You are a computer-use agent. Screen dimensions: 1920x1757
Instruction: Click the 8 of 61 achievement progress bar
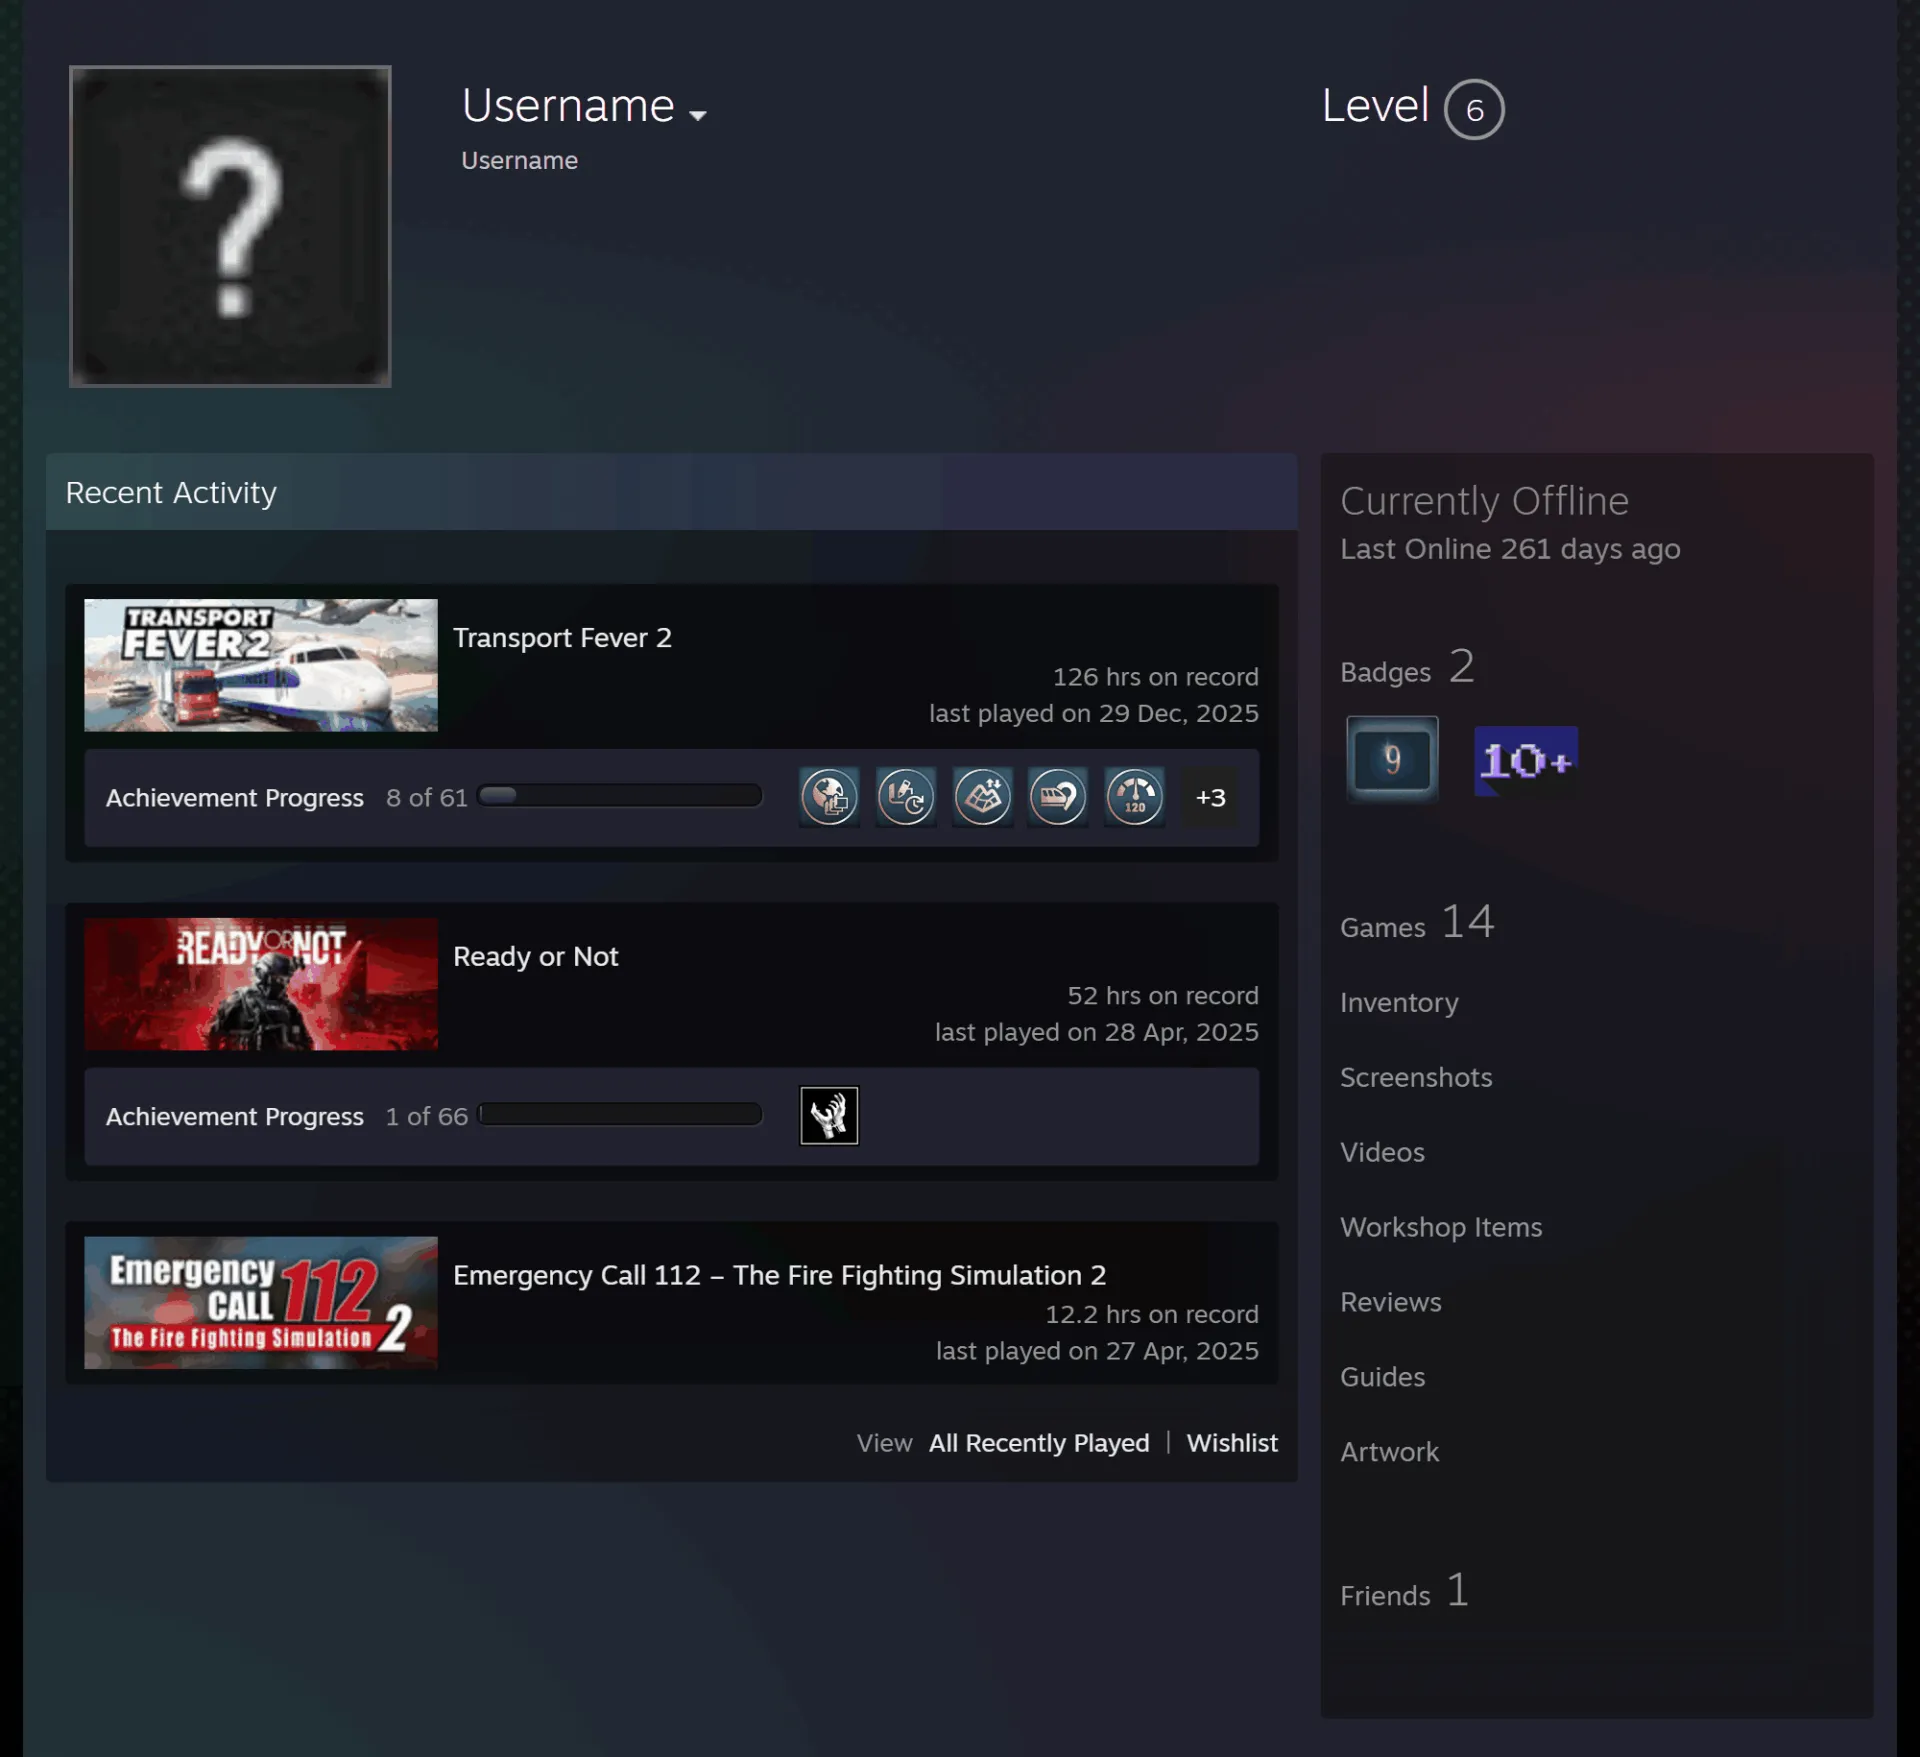[620, 796]
